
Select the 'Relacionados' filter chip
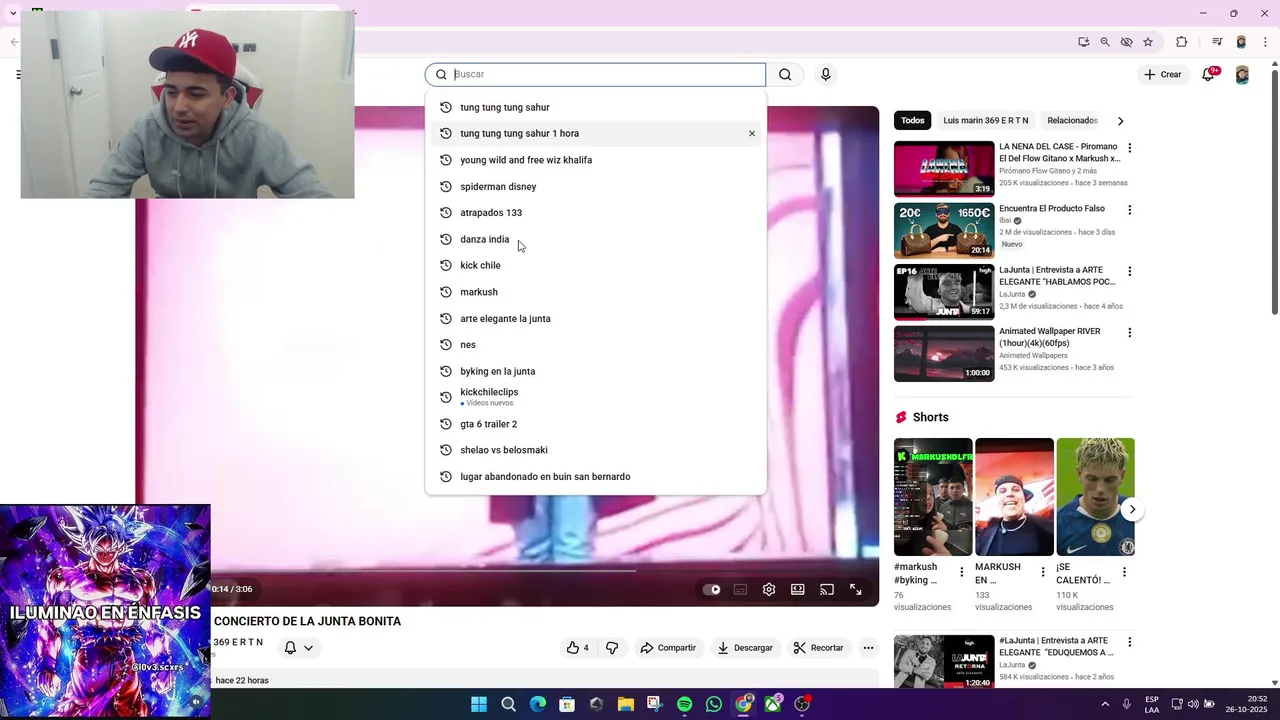1072,121
